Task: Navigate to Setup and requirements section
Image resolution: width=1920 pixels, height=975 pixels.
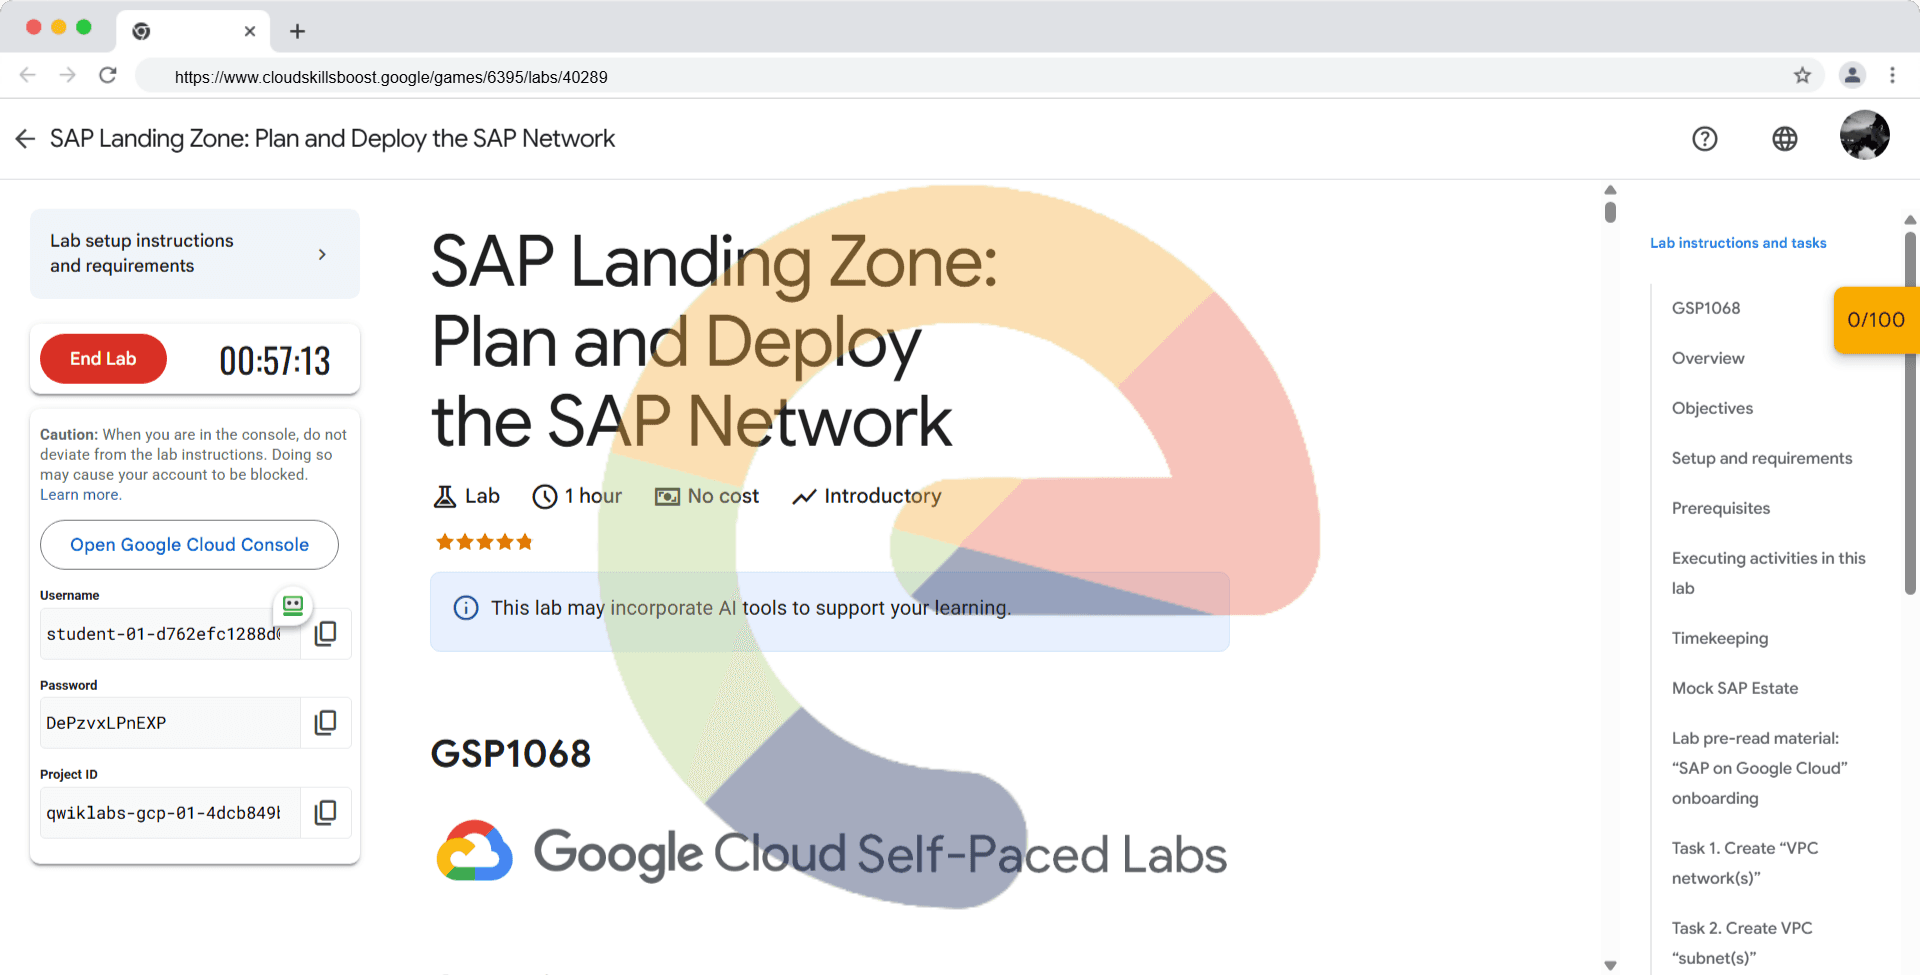Action: [1761, 458]
